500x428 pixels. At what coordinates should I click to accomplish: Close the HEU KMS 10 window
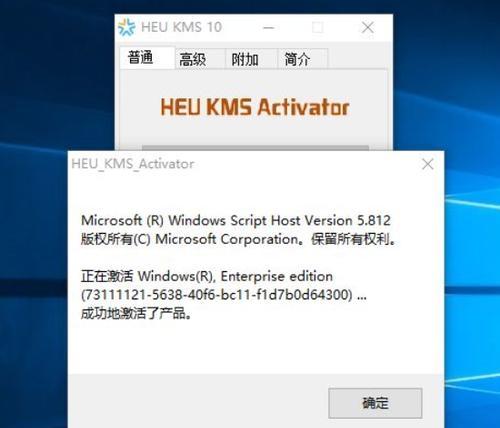(368, 27)
